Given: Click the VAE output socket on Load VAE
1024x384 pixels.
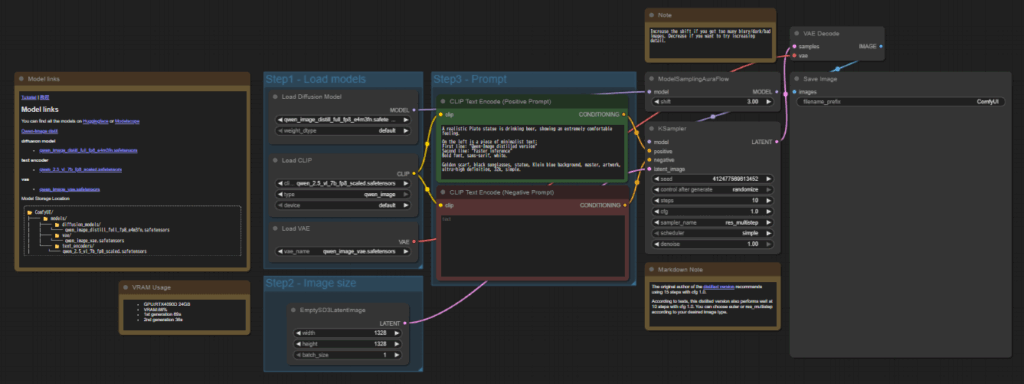Looking at the screenshot, I should 414,242.
